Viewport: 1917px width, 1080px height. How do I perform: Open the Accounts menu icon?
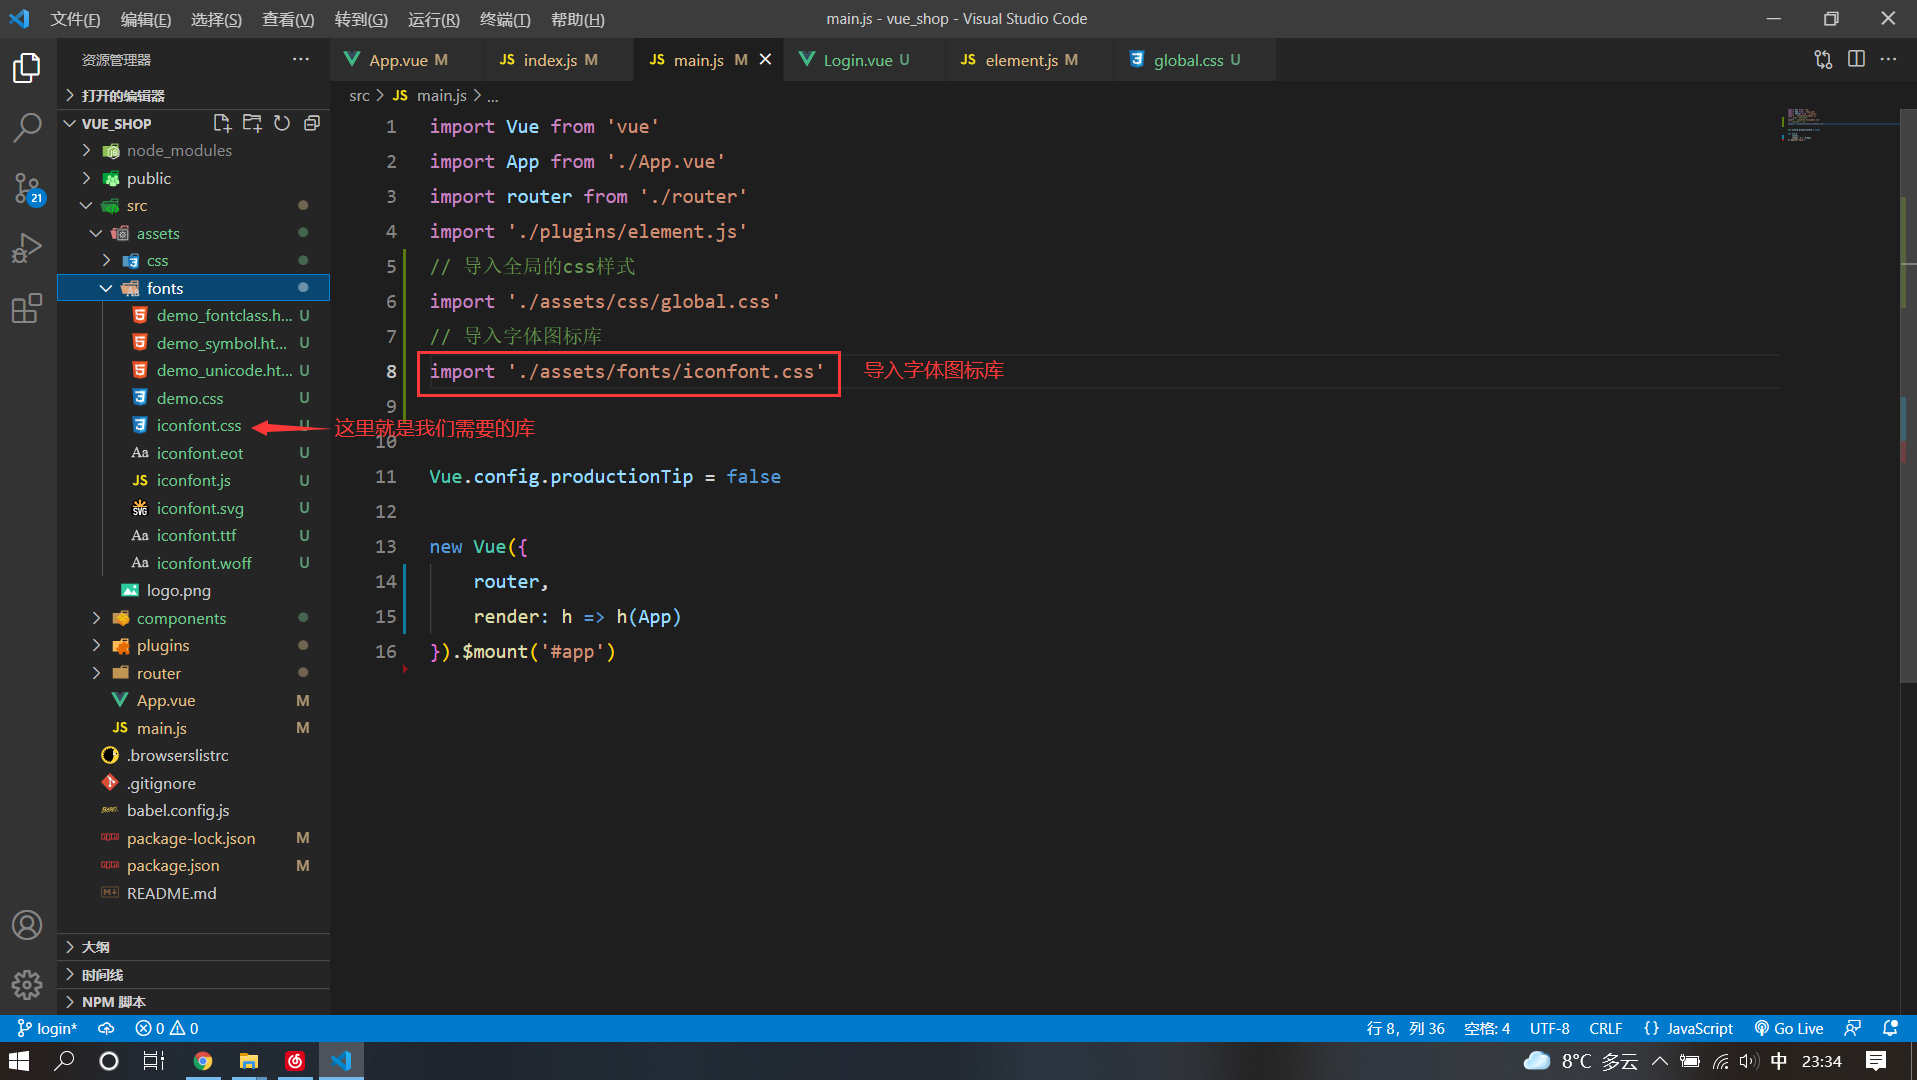pyautogui.click(x=27, y=925)
